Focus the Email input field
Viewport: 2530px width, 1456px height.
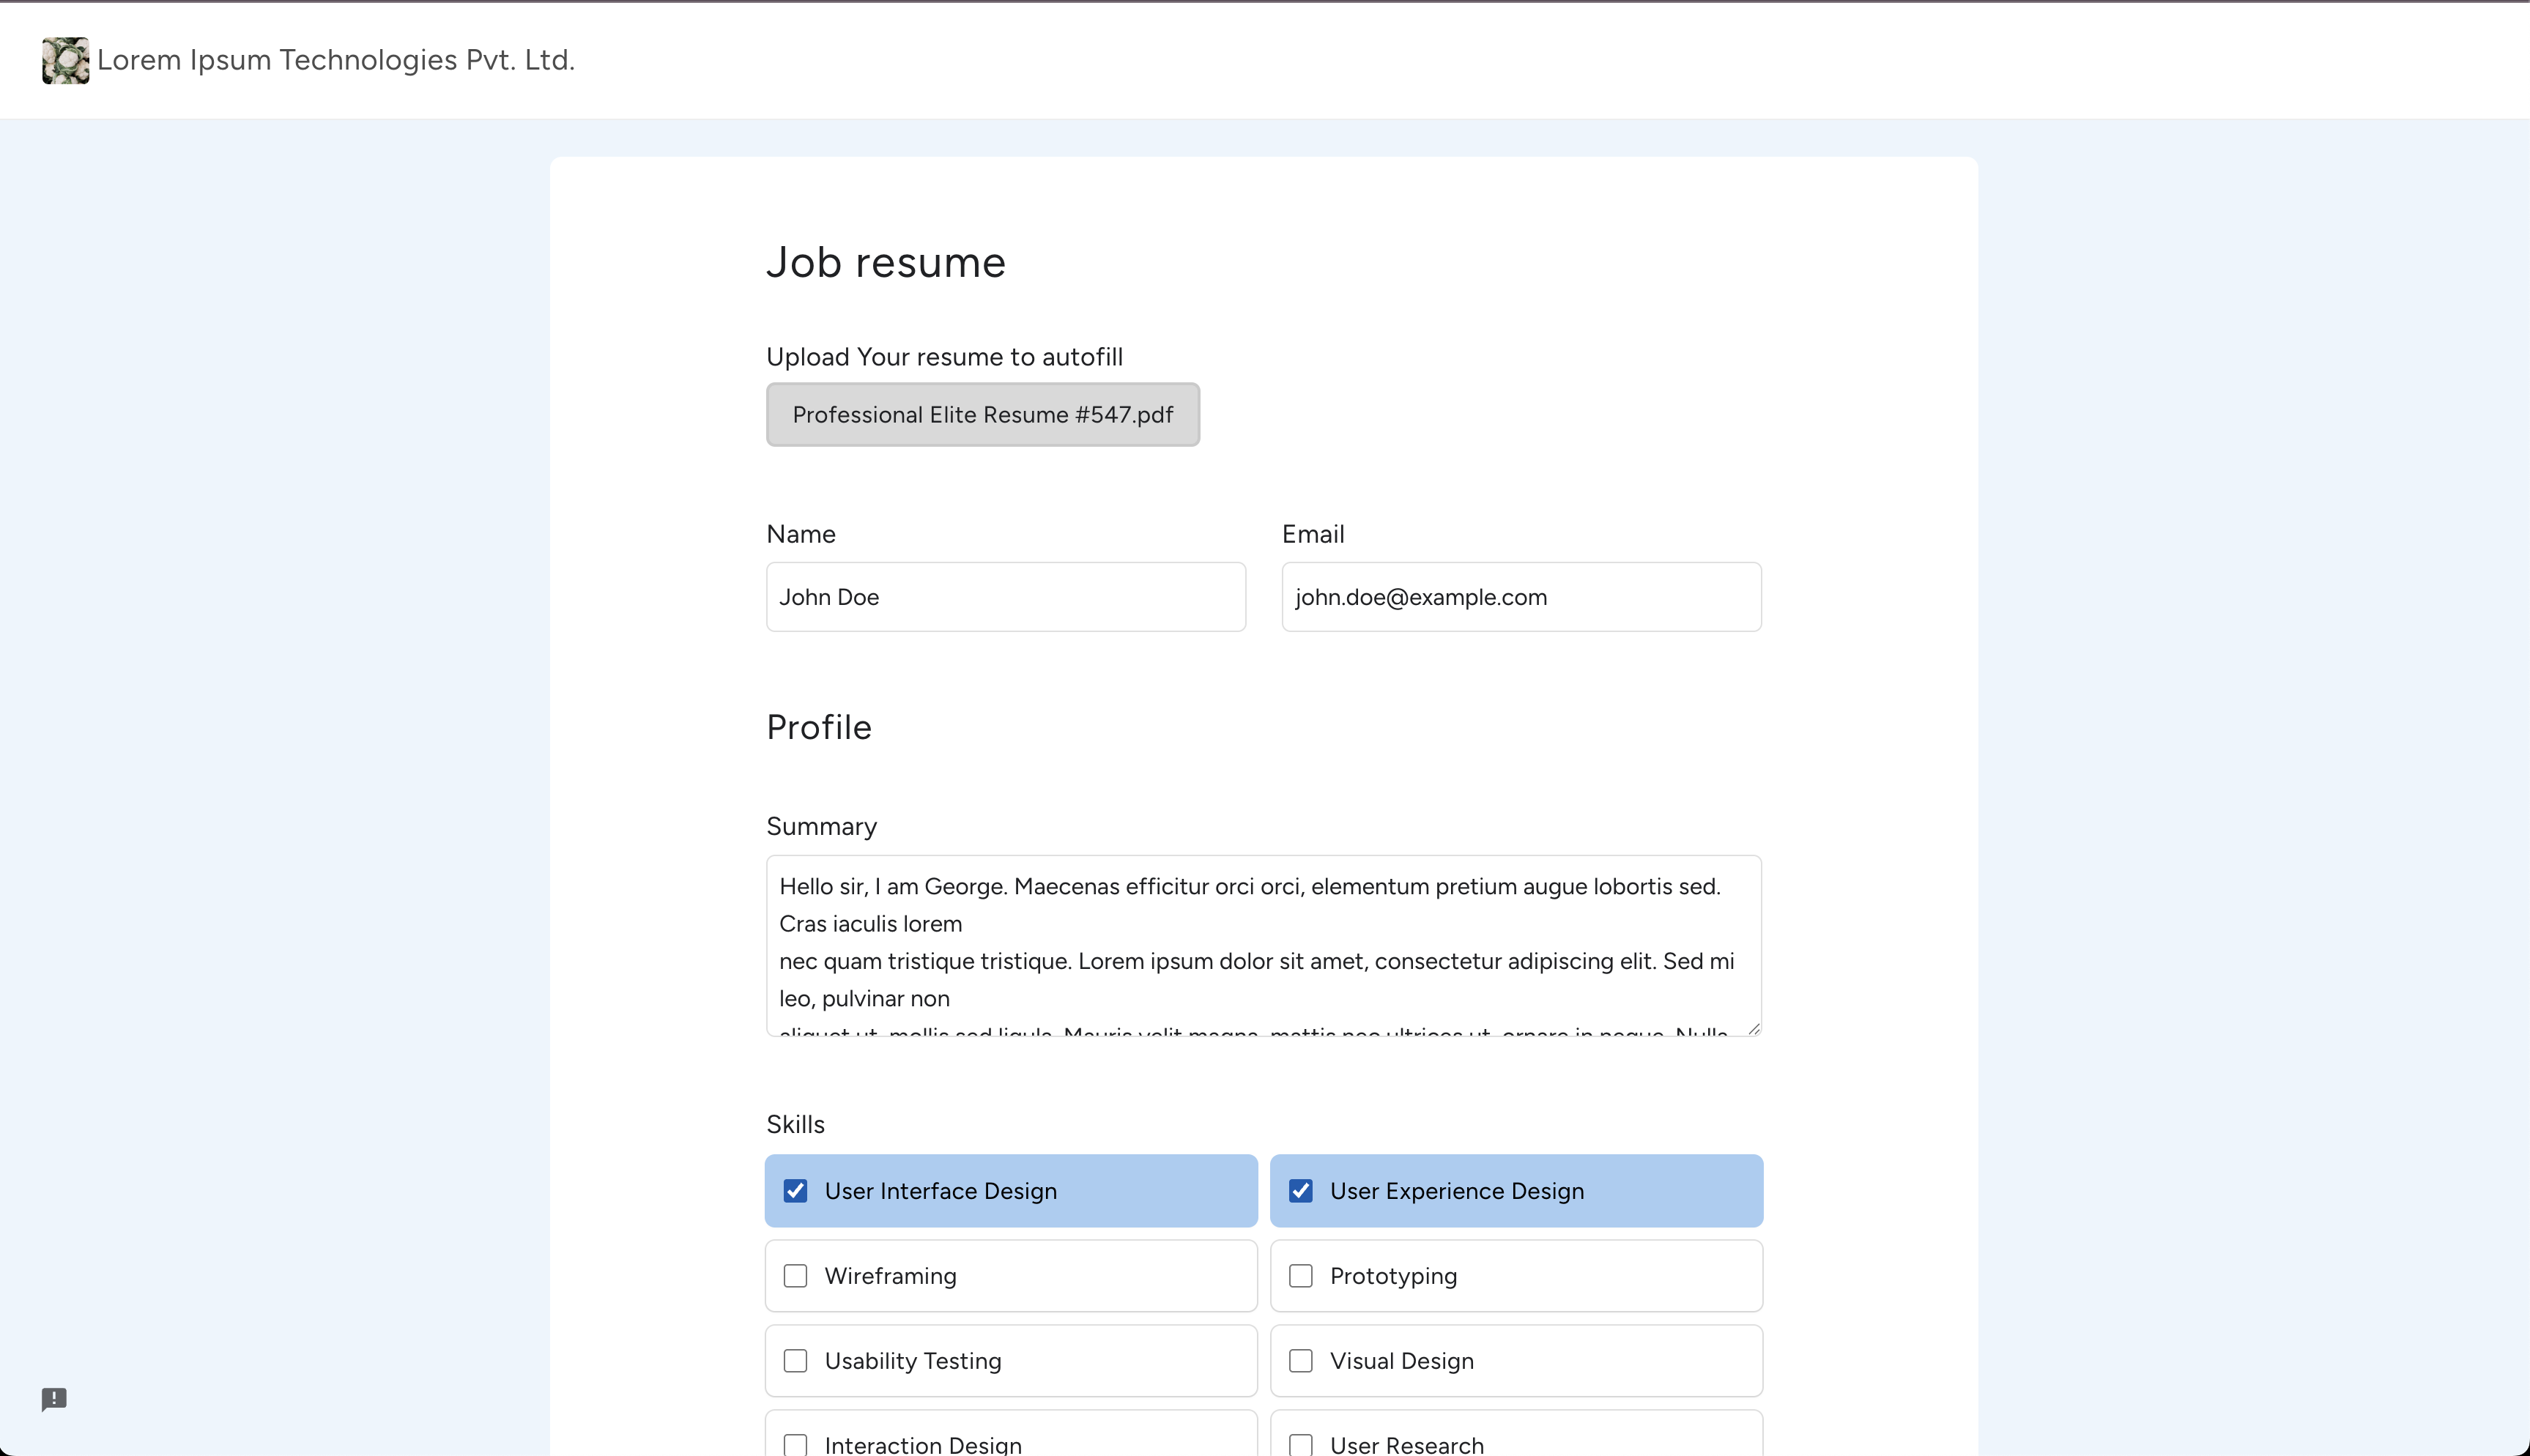click(1521, 597)
